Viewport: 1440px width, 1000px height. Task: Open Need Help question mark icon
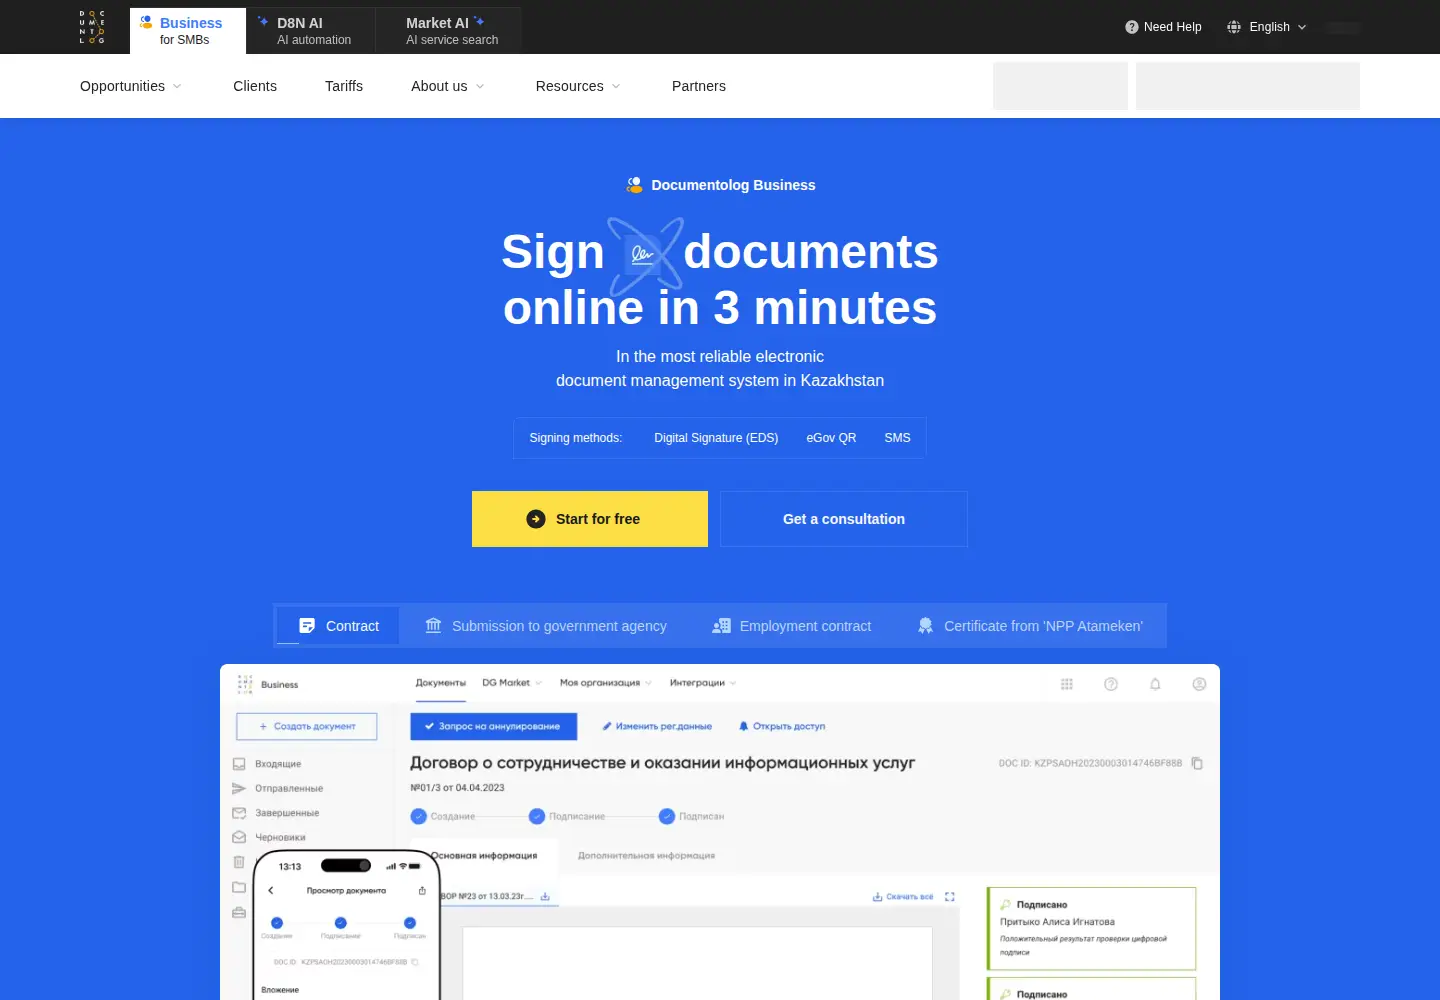[x=1132, y=27]
